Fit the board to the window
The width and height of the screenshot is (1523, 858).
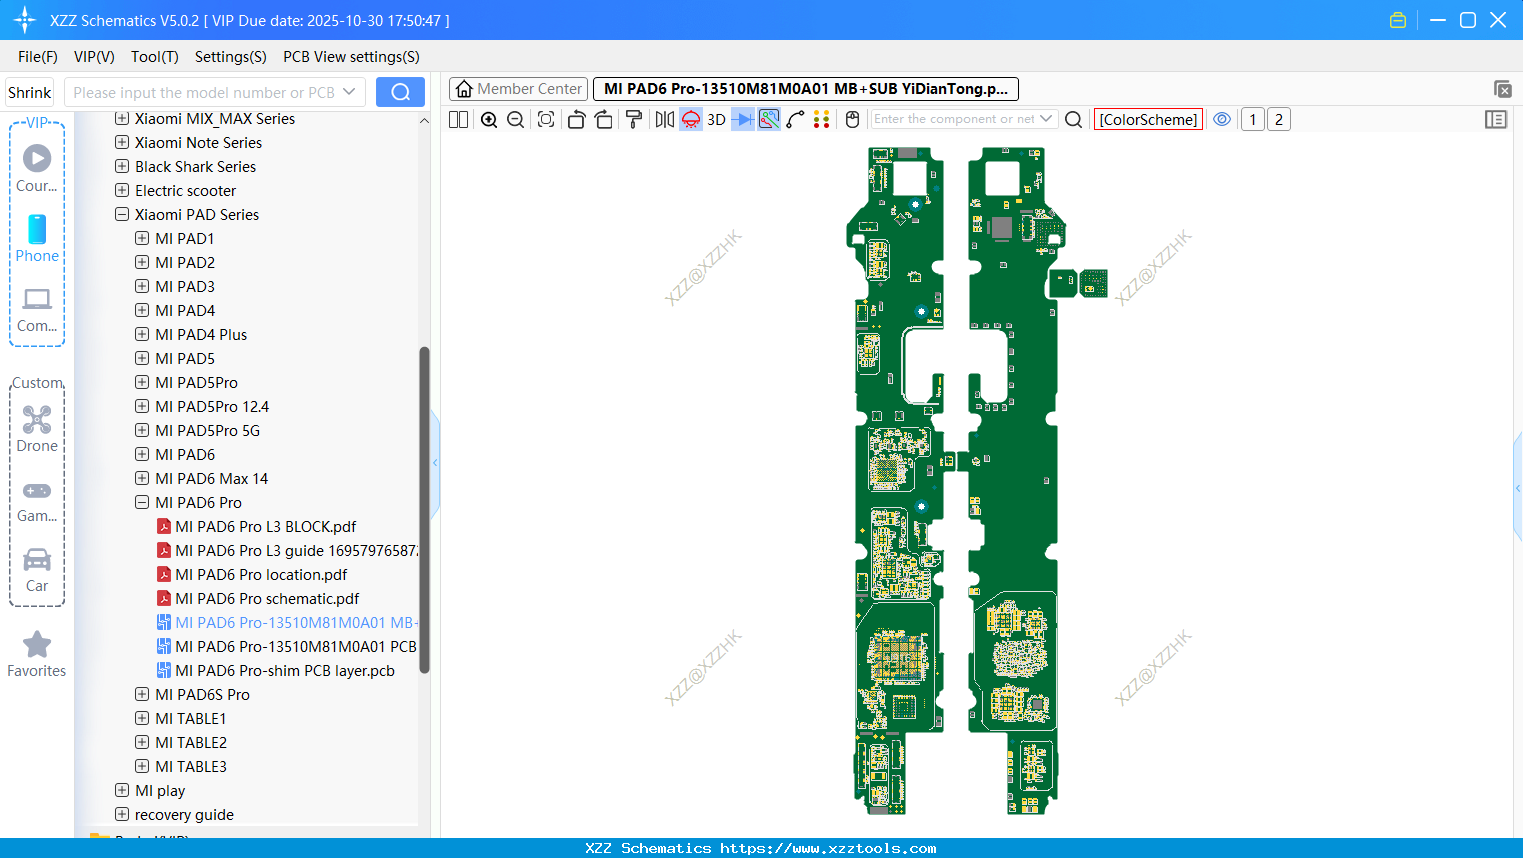click(546, 119)
